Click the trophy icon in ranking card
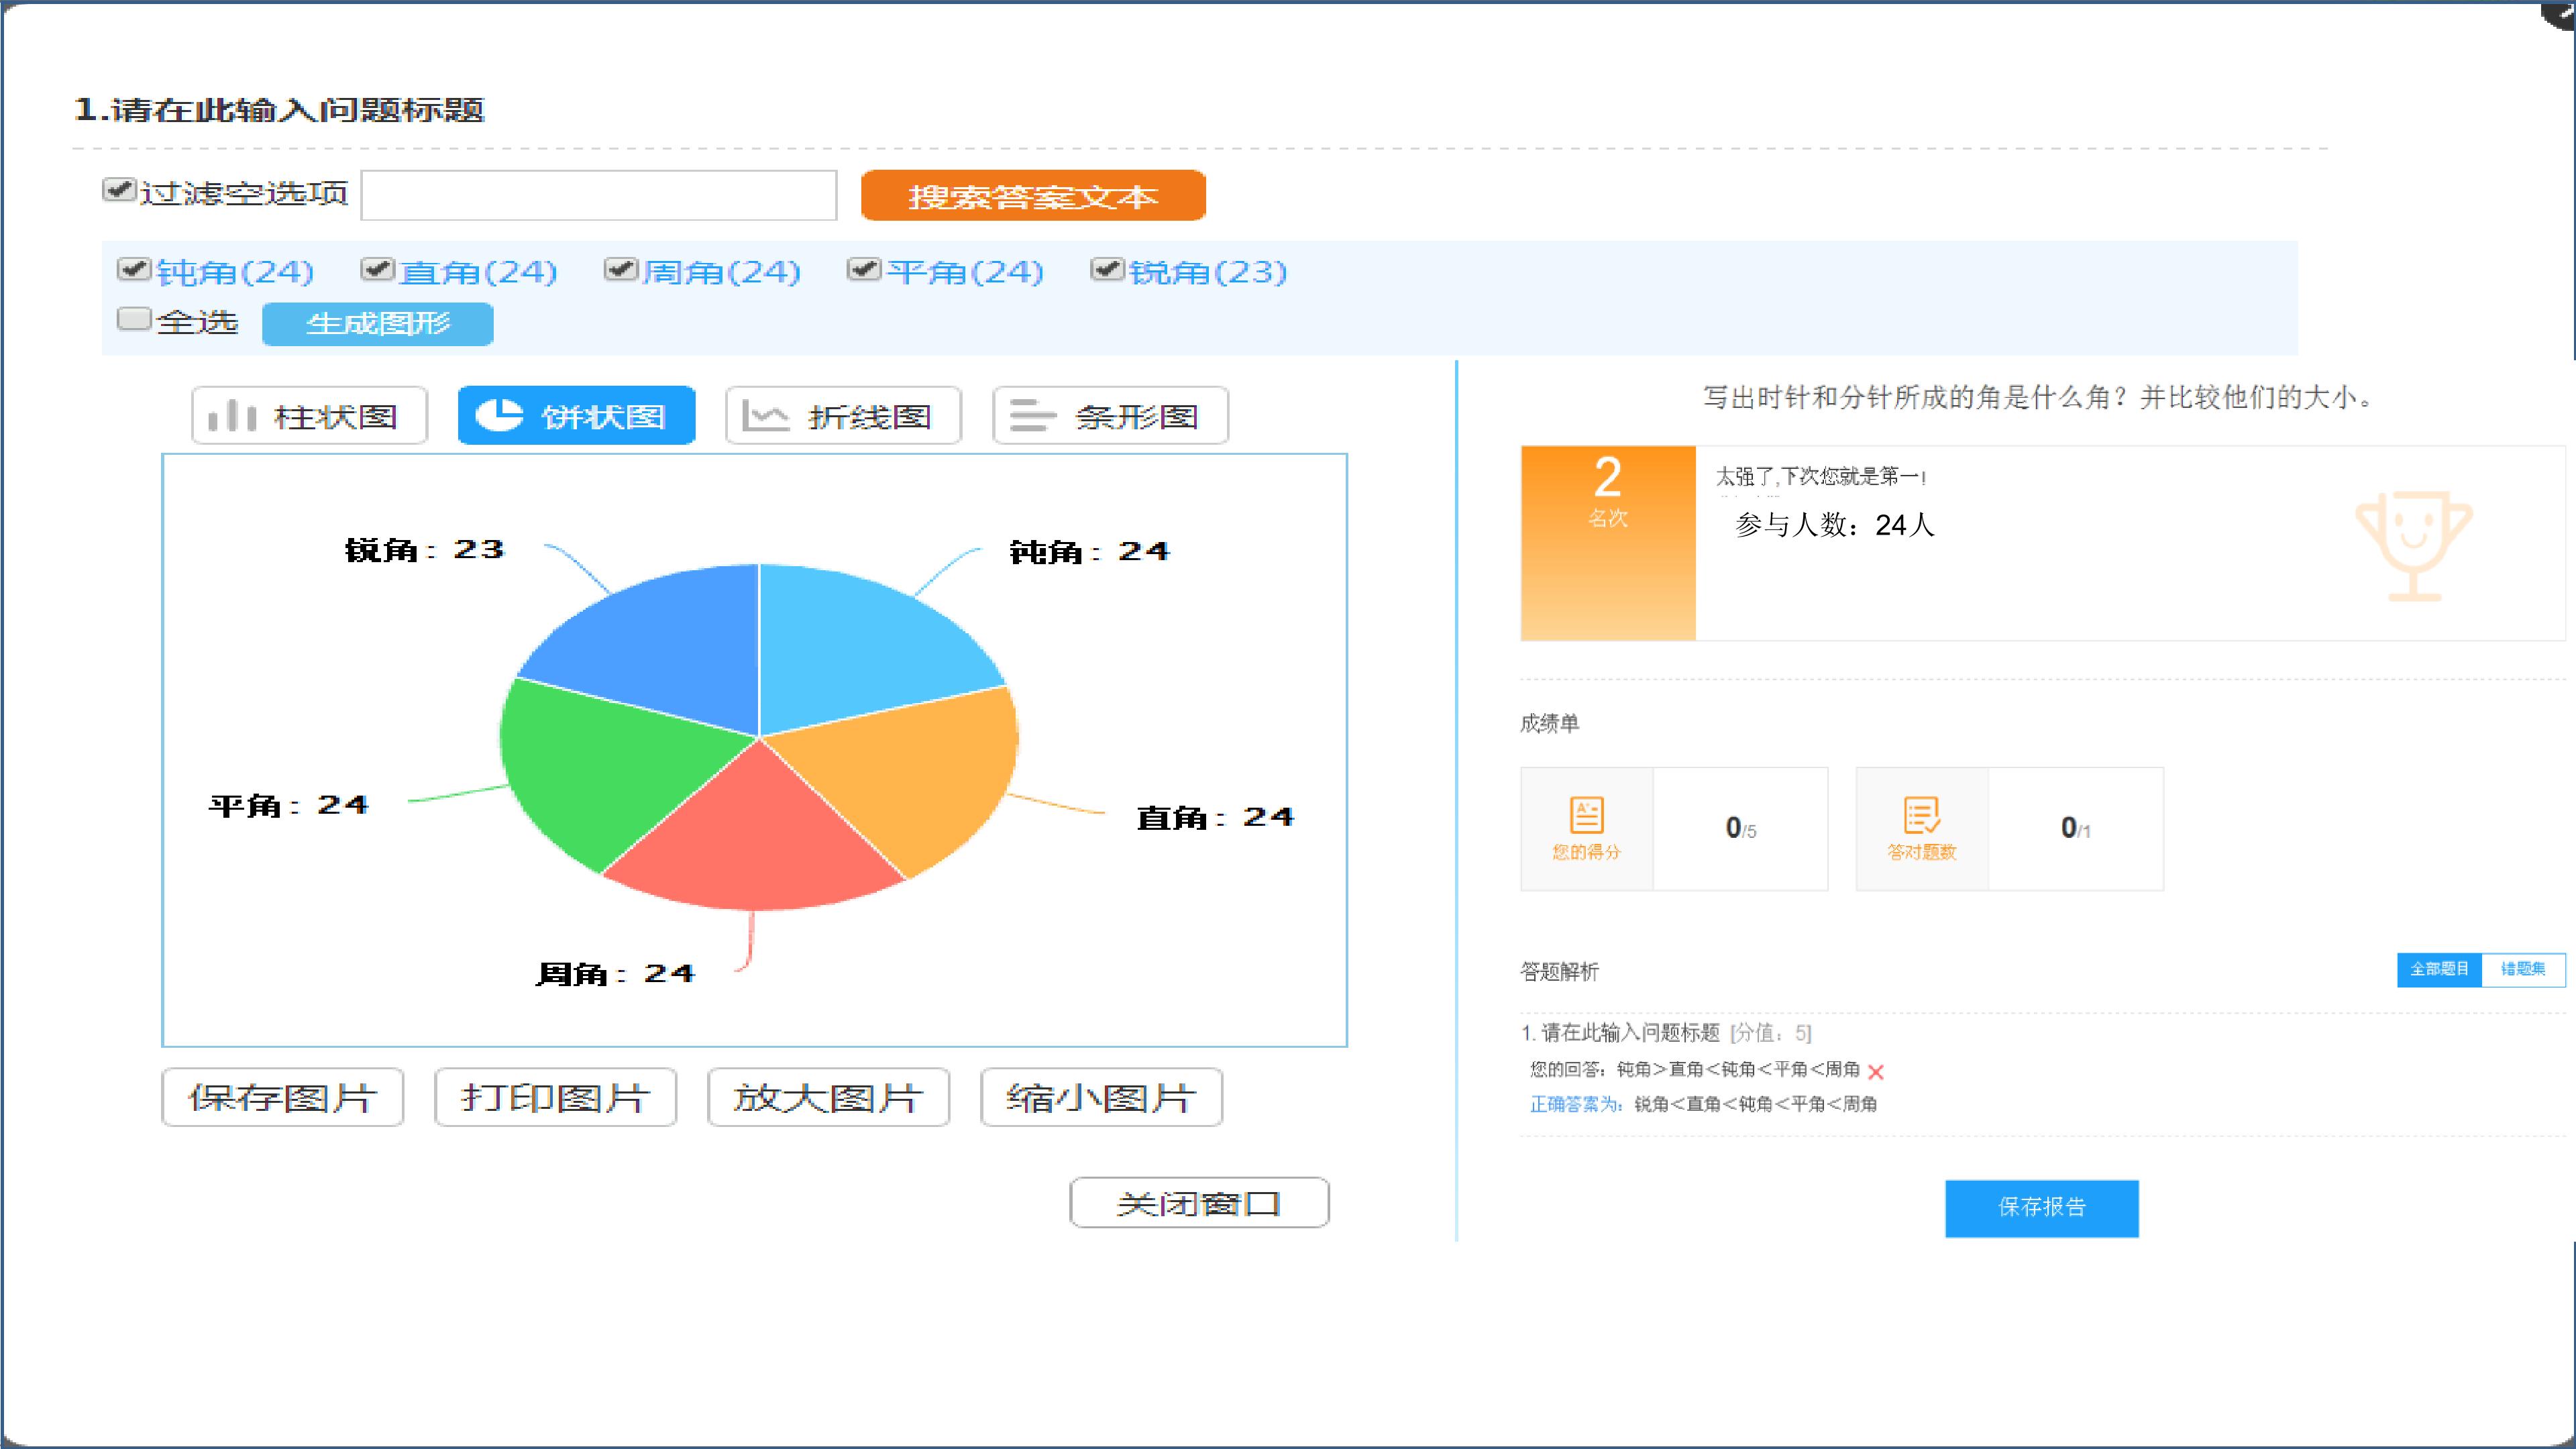This screenshot has height=1449, width=2576. point(2414,546)
